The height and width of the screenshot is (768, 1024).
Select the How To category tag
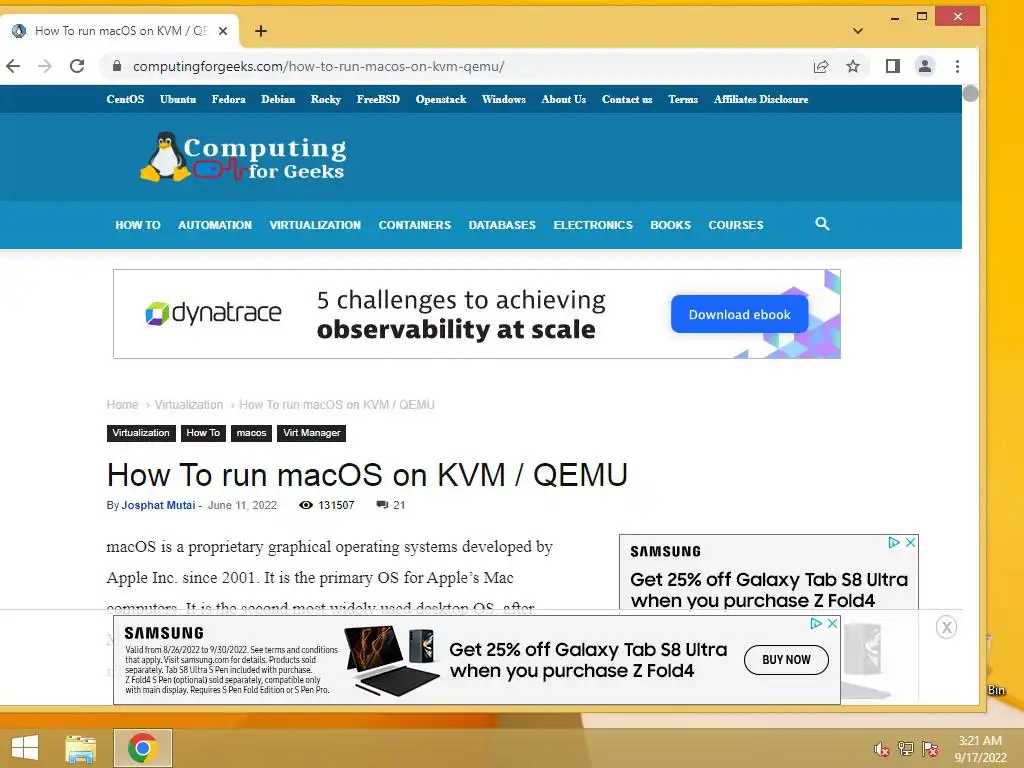tap(203, 433)
